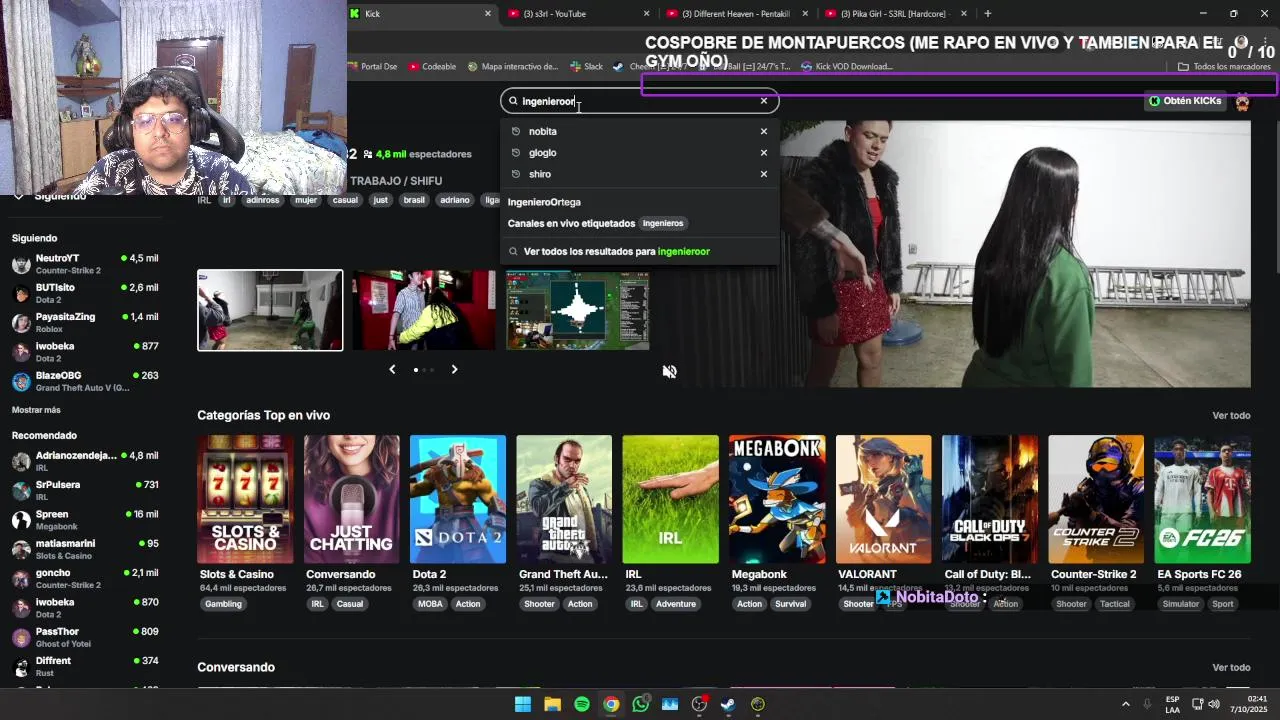The width and height of the screenshot is (1280, 720).
Task: Open PassThor recommended channel
Action: click(85, 637)
